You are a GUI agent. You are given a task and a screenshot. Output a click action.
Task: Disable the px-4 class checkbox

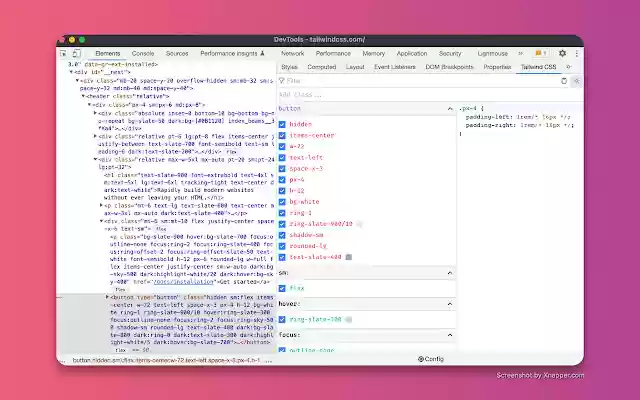tap(282, 180)
